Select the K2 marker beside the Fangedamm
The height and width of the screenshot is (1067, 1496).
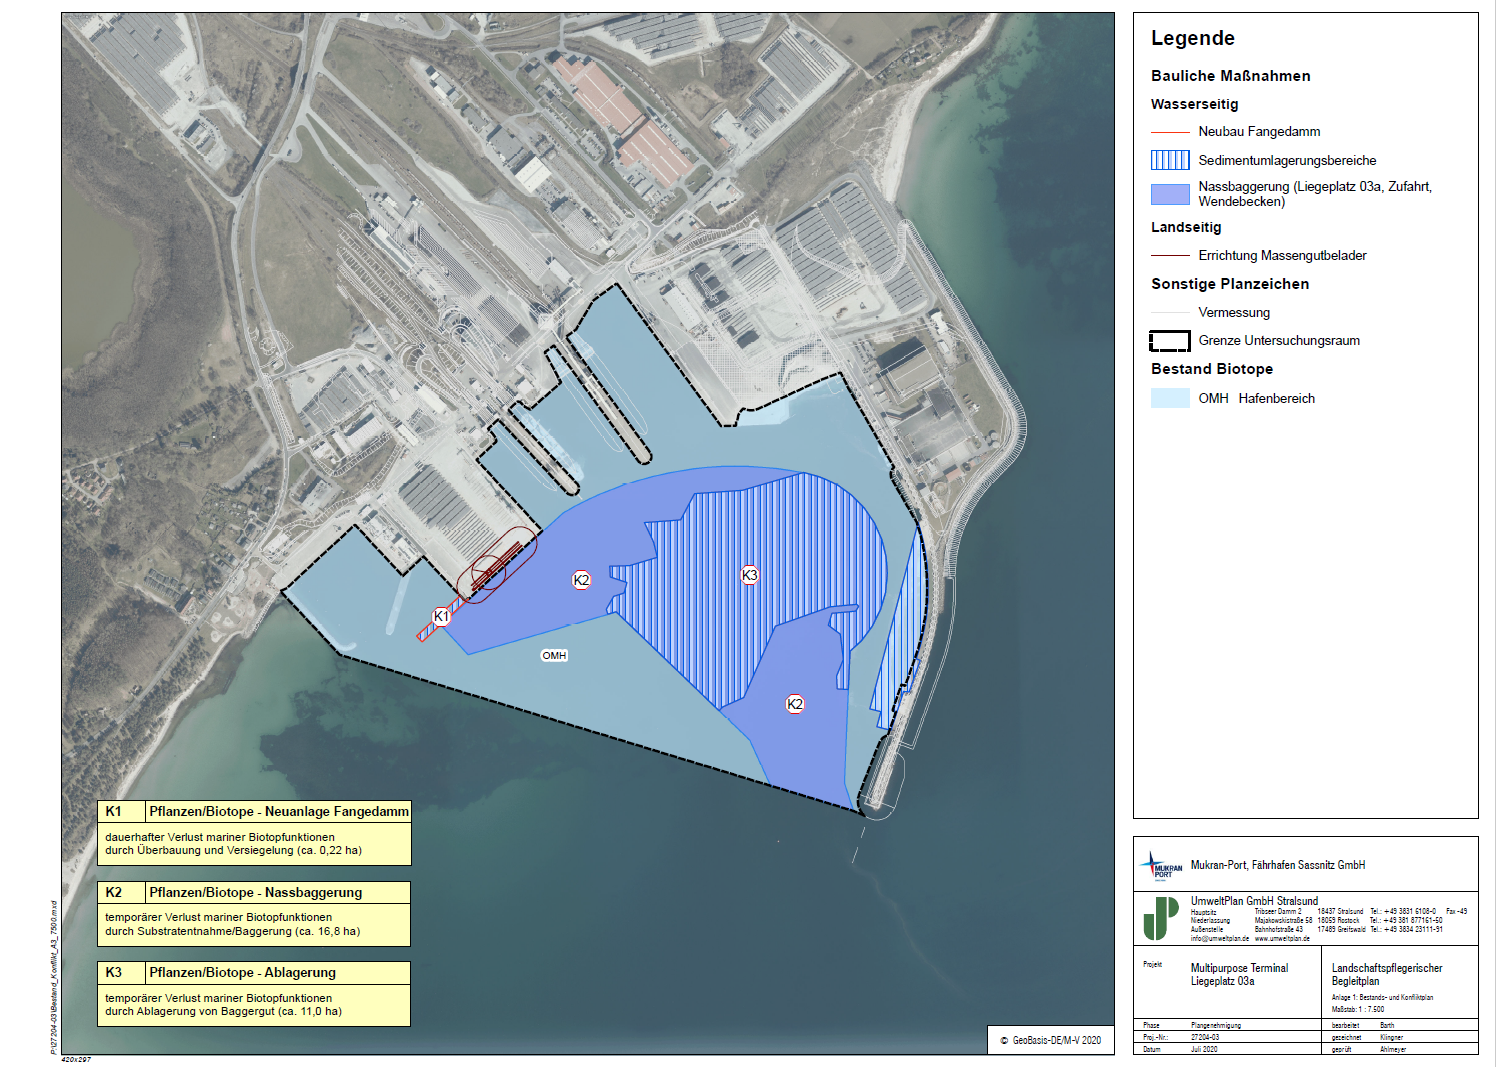[581, 580]
